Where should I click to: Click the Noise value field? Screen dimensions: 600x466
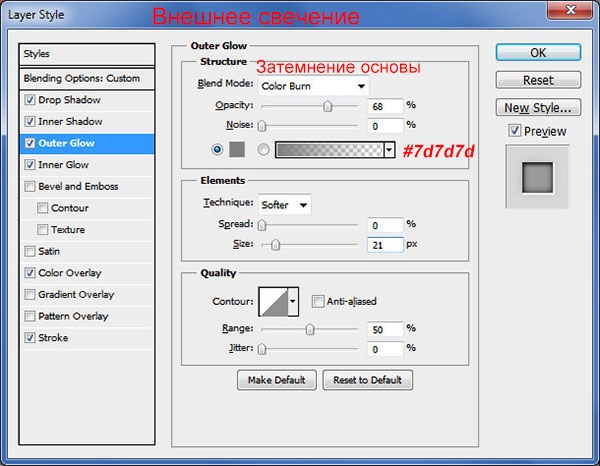click(x=385, y=126)
